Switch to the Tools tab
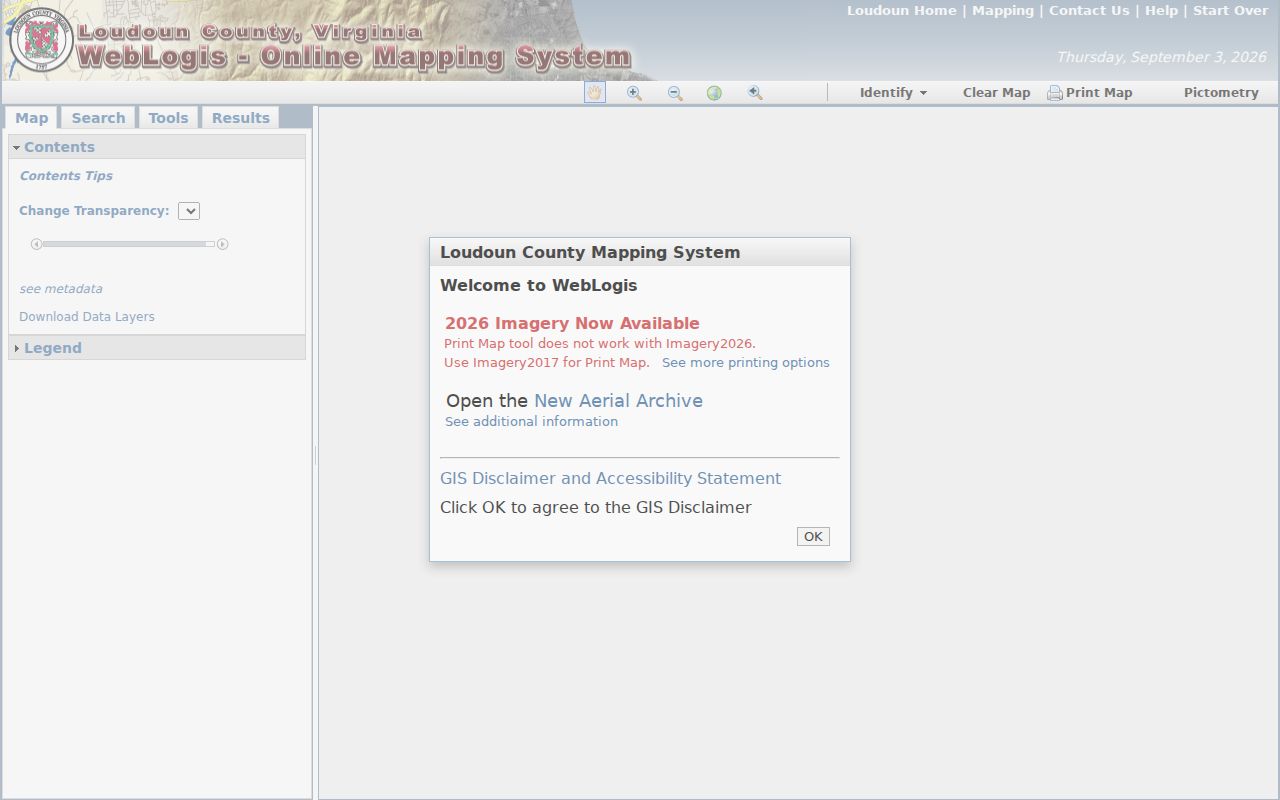 click(168, 118)
